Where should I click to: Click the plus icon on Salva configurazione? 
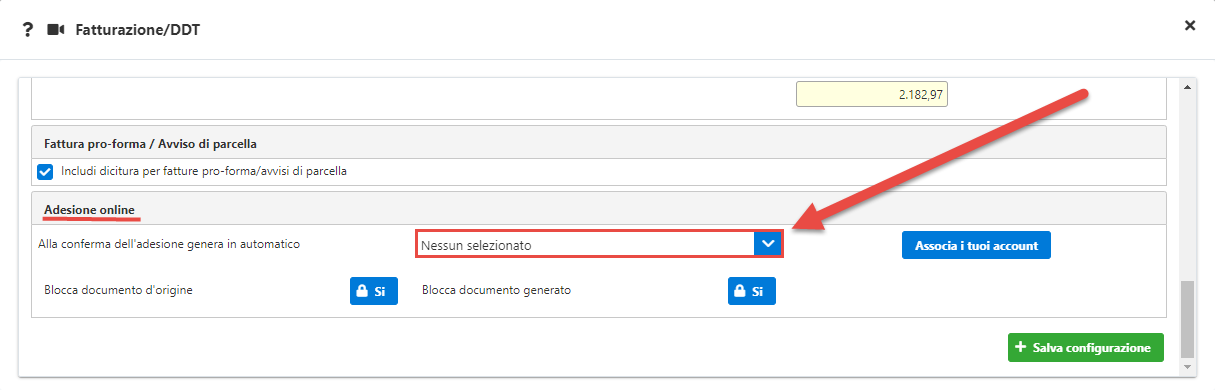point(1020,347)
